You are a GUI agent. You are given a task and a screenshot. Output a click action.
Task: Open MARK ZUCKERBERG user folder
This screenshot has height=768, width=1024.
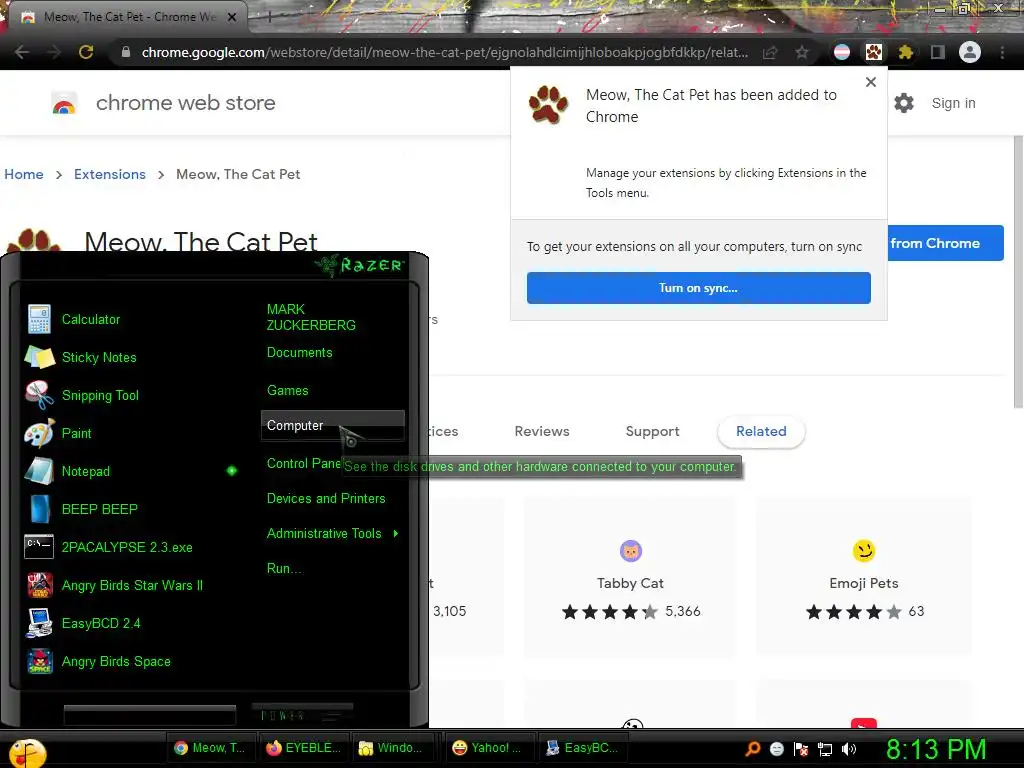311,317
